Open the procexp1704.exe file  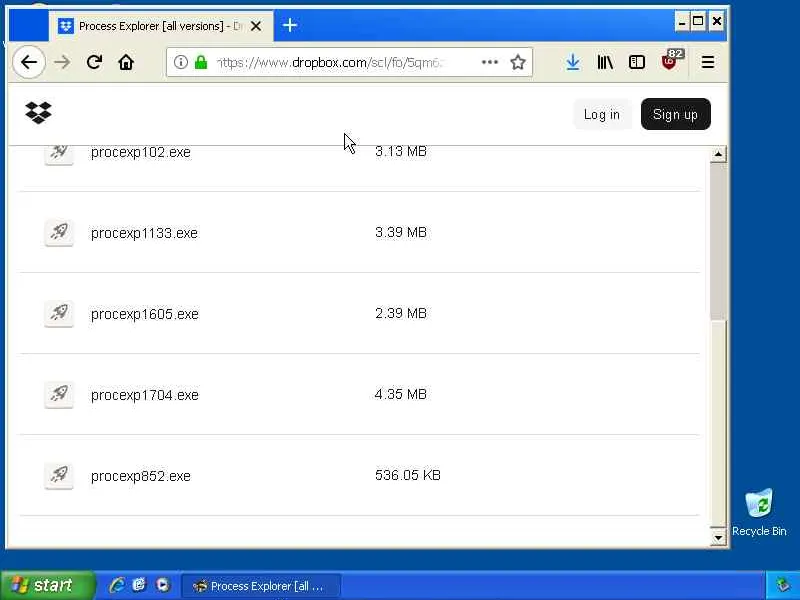point(144,395)
